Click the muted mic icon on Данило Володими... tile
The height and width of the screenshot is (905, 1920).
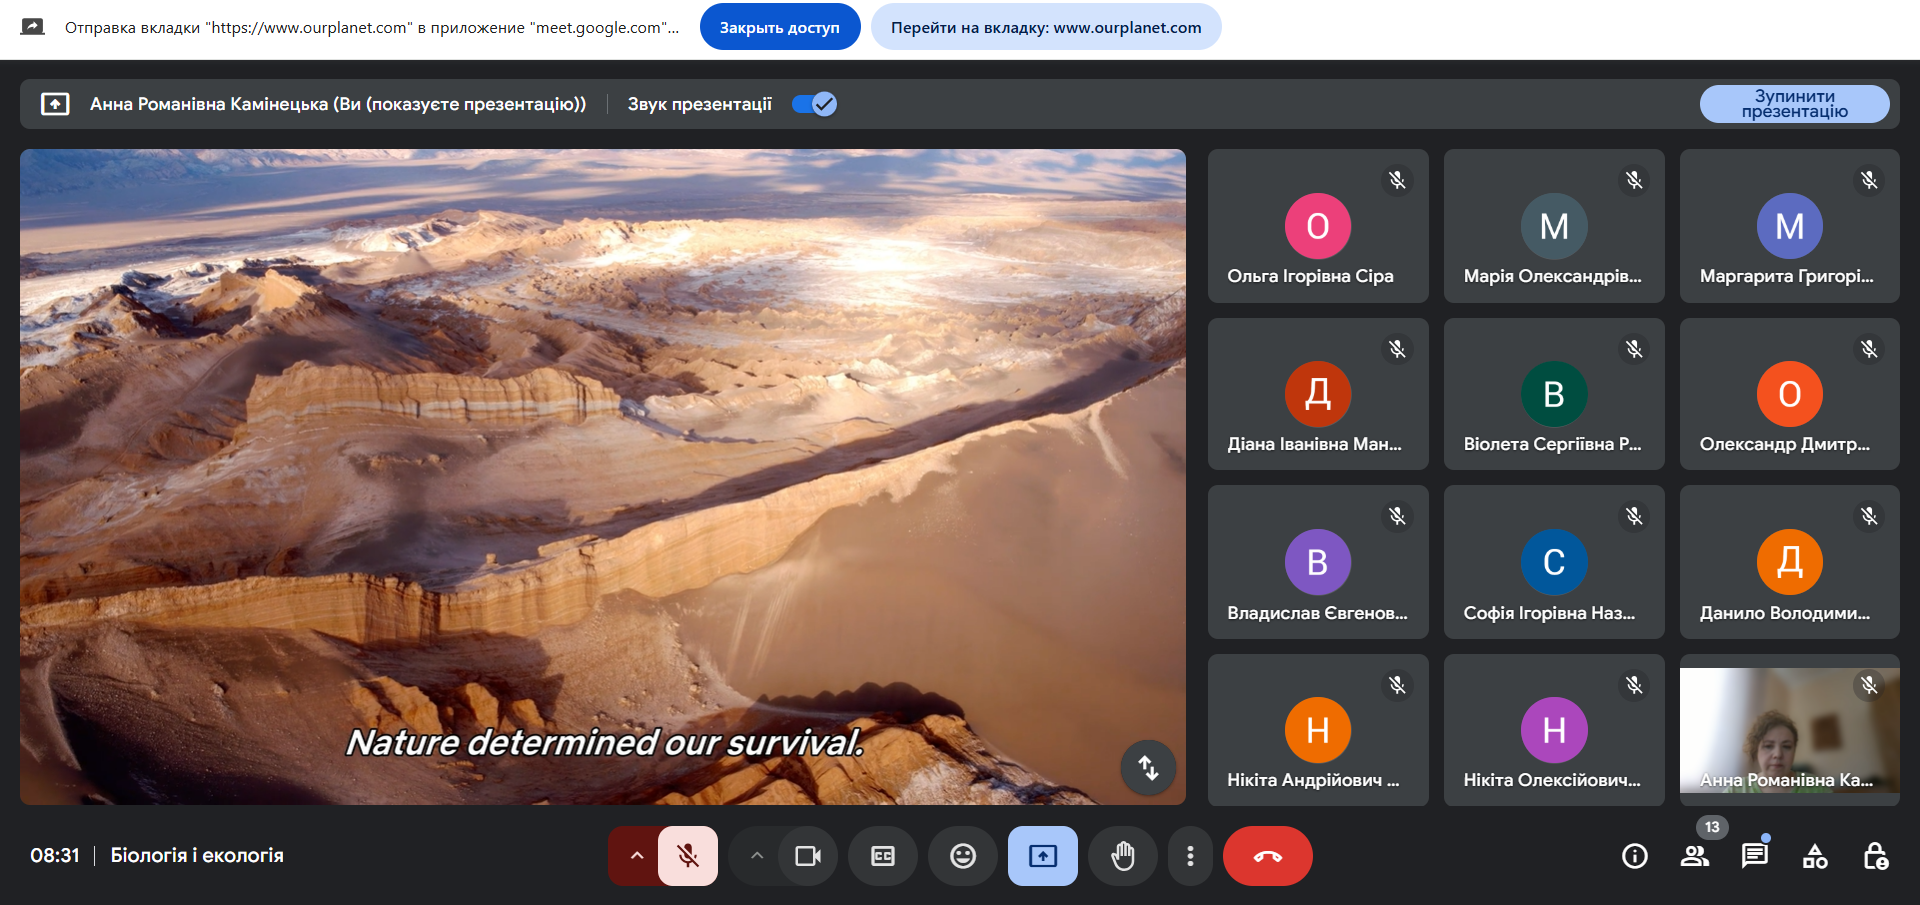tap(1869, 516)
